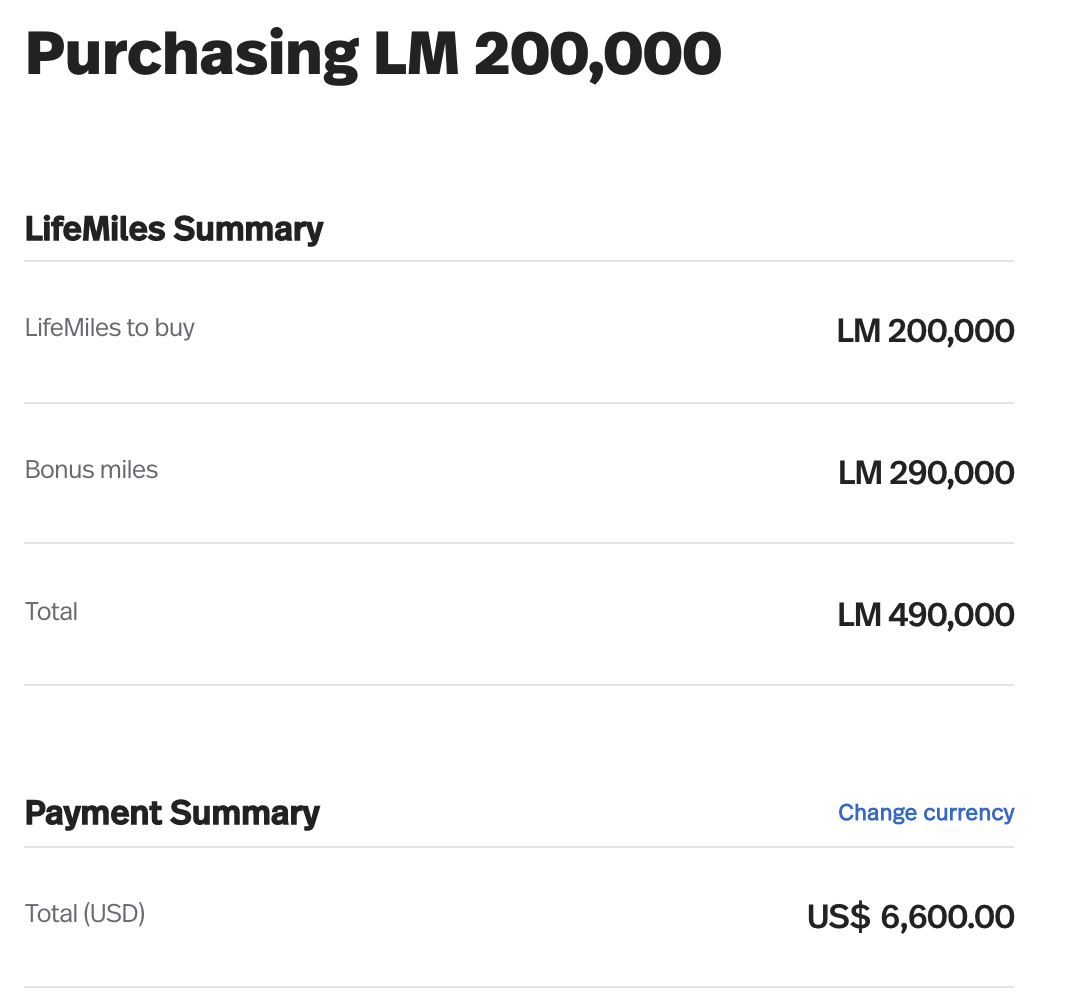Select the Bonus miles label

(x=91, y=470)
